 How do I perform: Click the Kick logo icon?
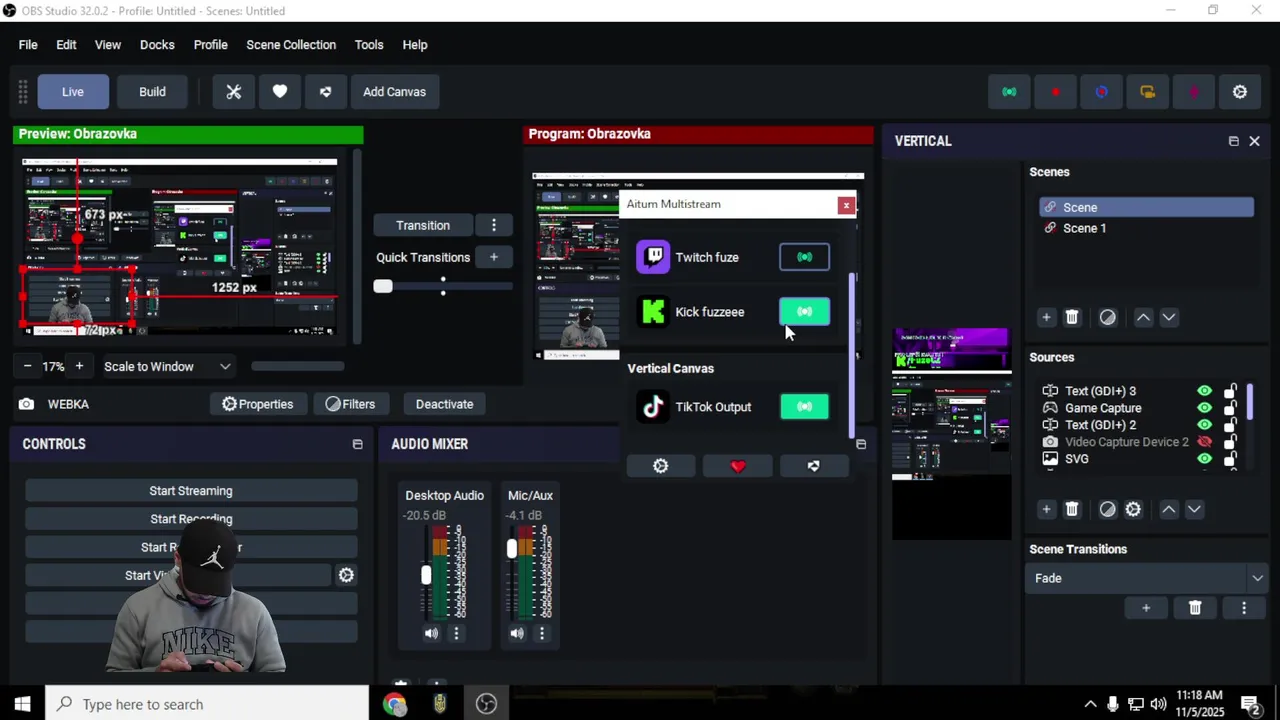pos(653,312)
